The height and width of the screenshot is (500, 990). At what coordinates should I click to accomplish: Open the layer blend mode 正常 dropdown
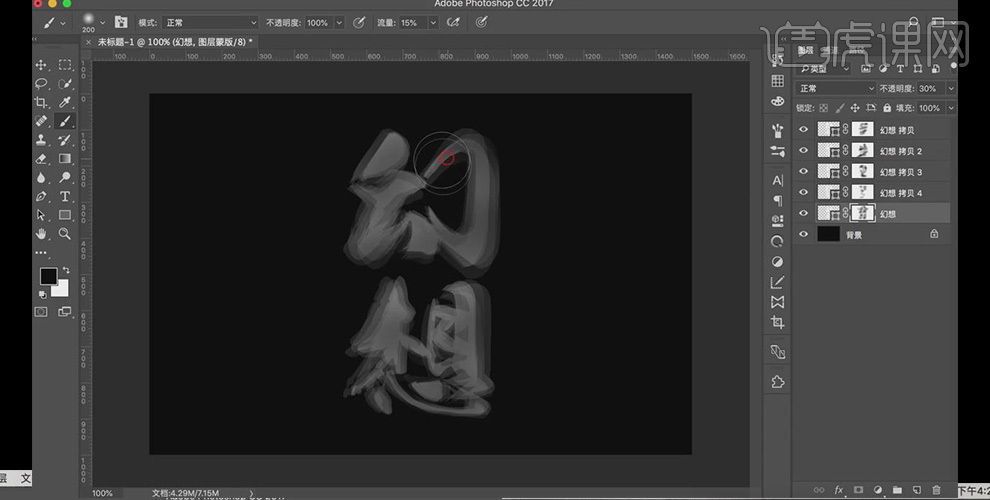[835, 88]
